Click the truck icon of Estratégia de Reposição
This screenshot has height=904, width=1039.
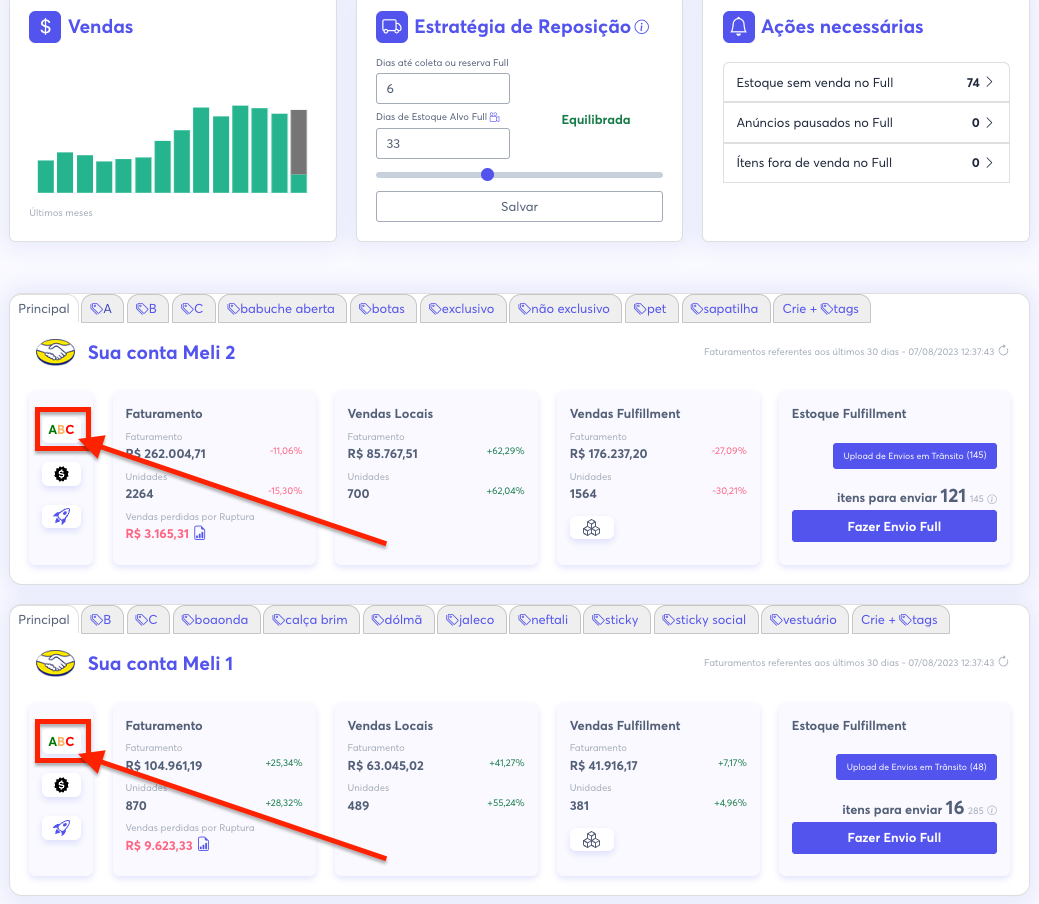392,27
